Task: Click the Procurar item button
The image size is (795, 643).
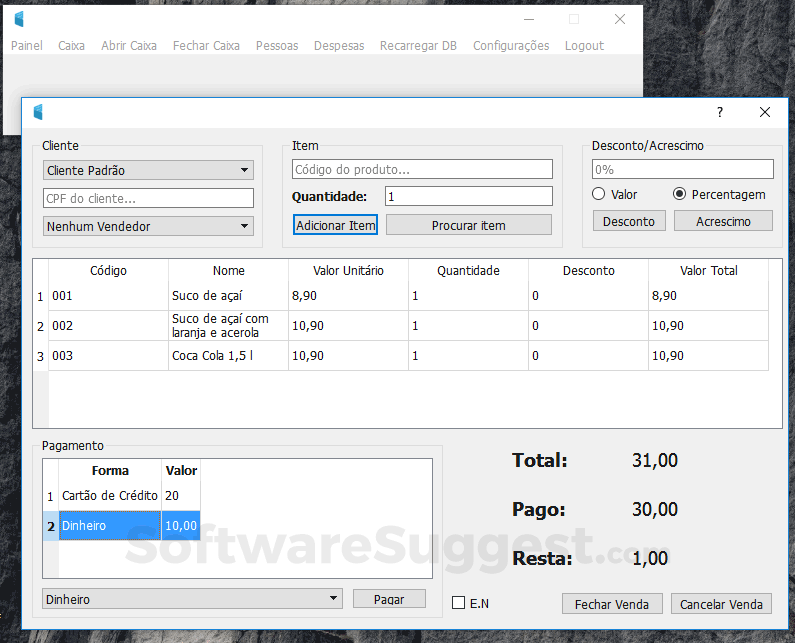Action: [x=468, y=225]
